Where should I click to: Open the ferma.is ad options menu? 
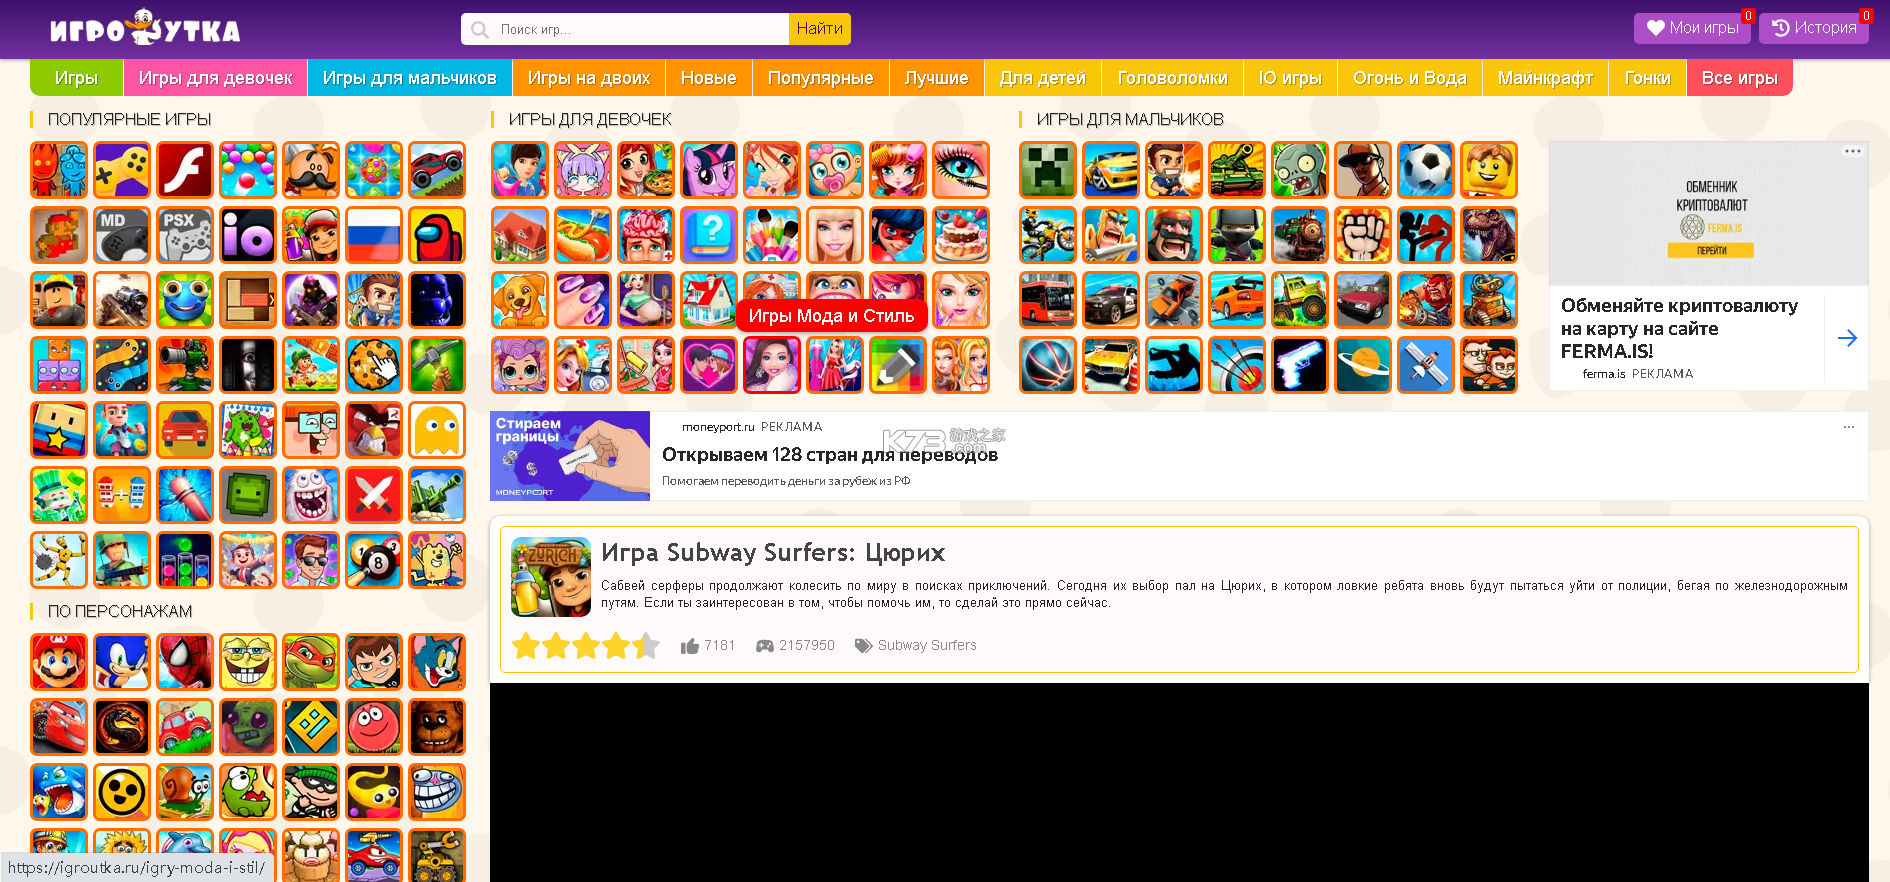pyautogui.click(x=1852, y=152)
